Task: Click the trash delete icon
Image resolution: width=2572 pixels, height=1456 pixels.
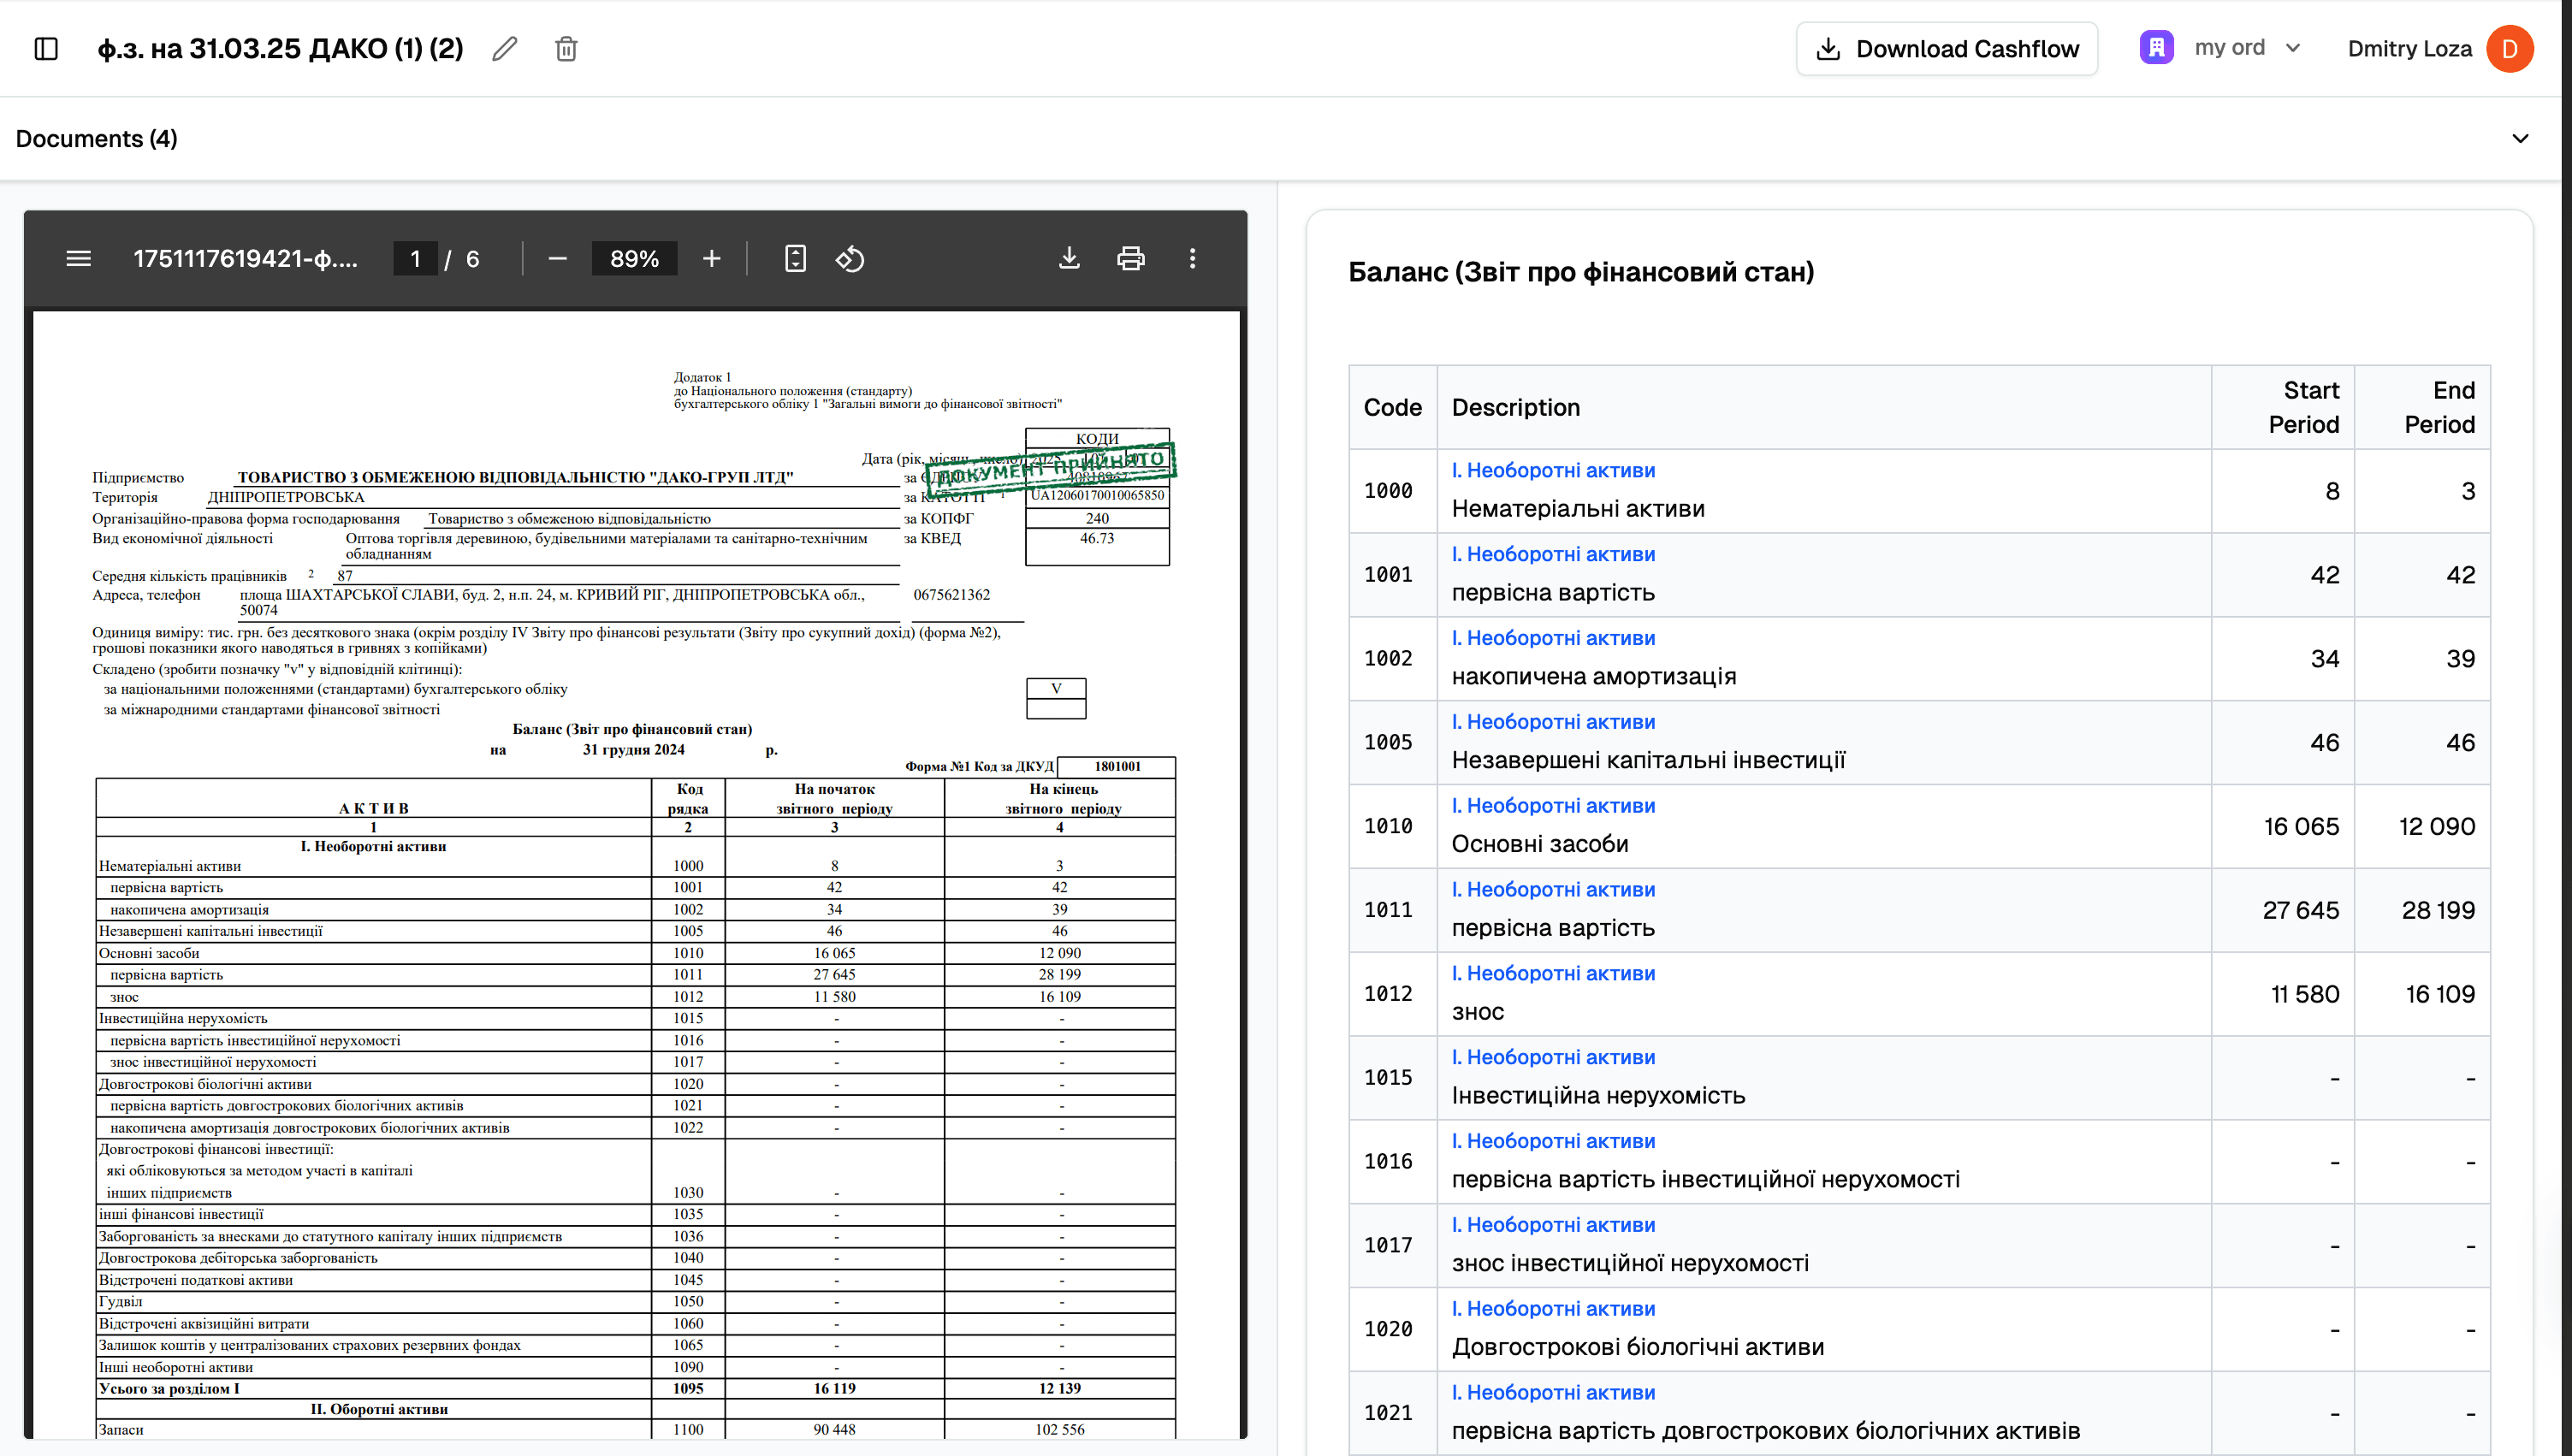Action: (566, 49)
